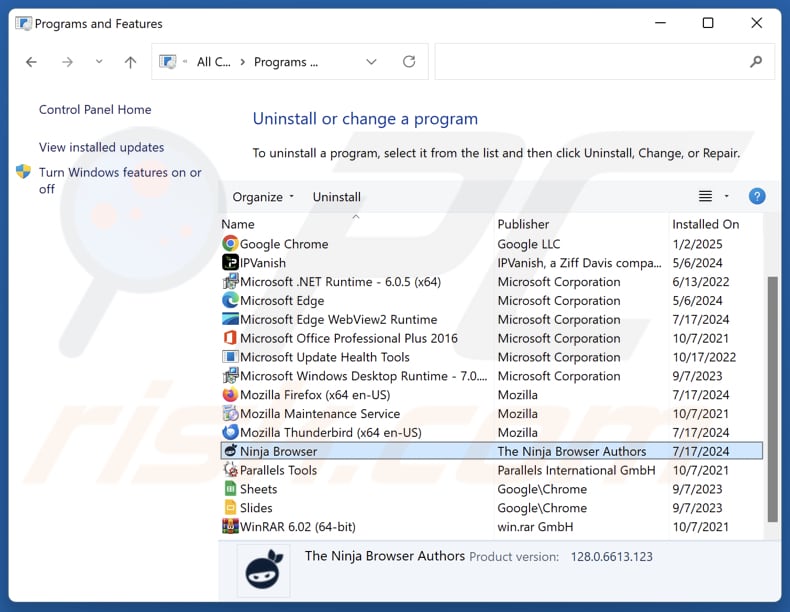Select the Parallels Tools name
This screenshot has height=612, width=790.
tap(279, 470)
